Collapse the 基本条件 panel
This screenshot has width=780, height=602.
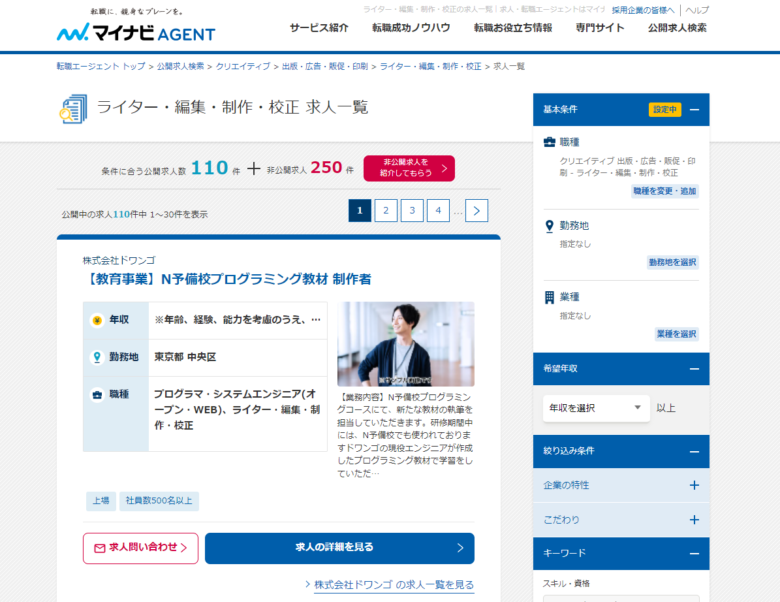(x=694, y=109)
